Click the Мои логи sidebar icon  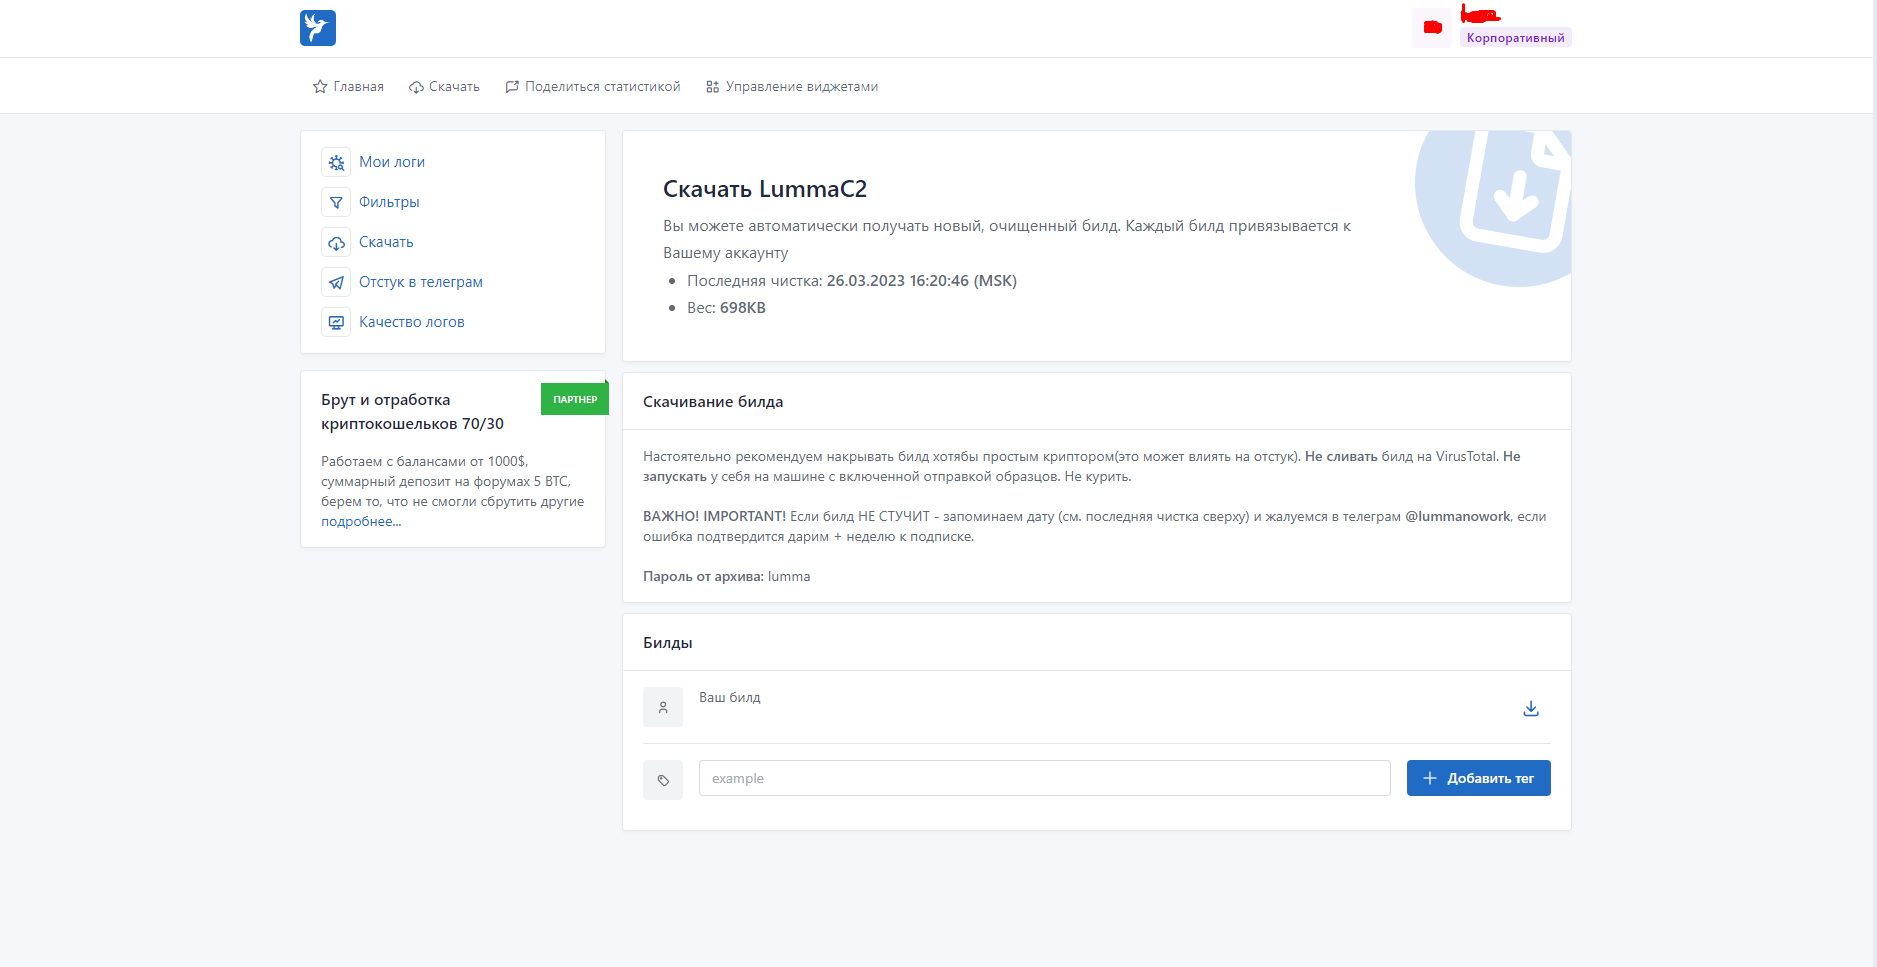pos(336,162)
